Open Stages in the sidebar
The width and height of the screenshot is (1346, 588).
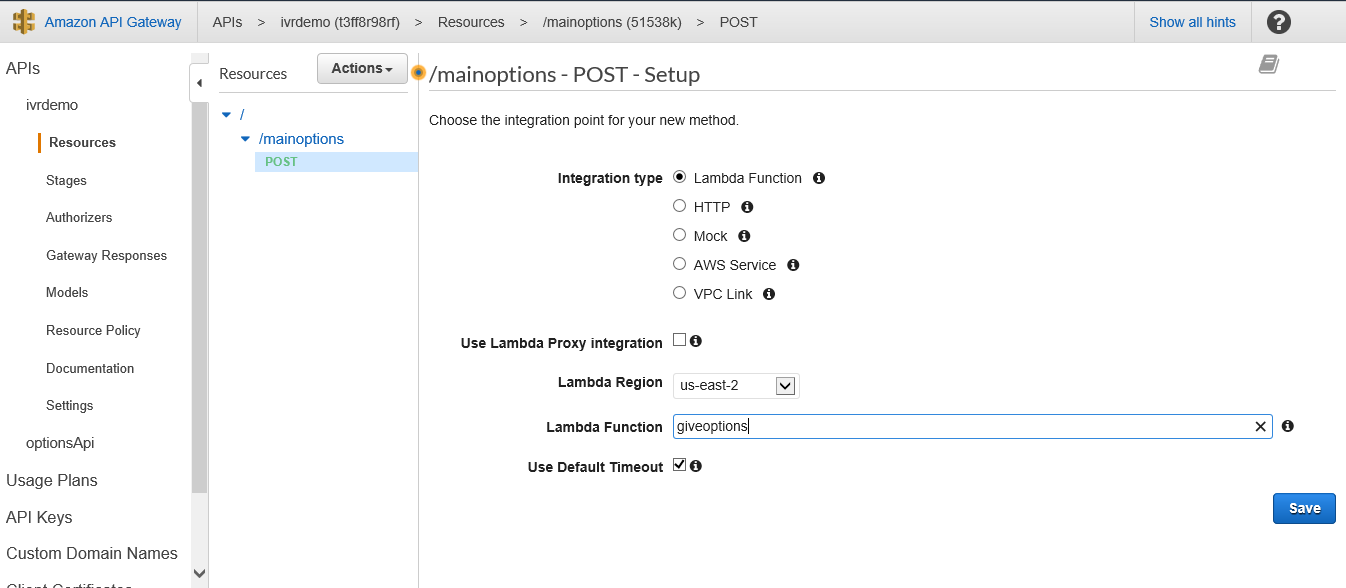click(66, 181)
